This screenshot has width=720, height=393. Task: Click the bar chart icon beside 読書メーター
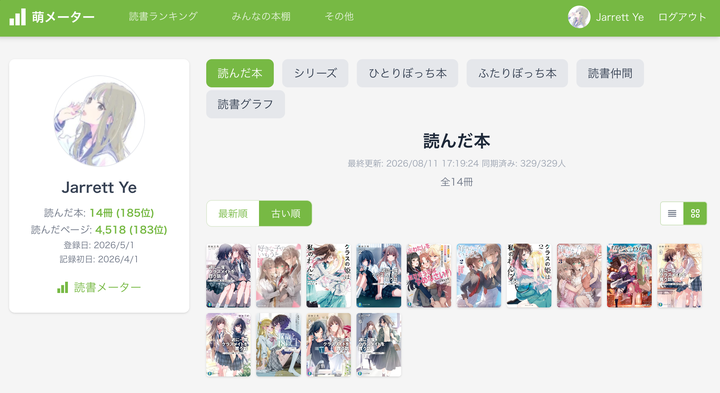point(62,288)
